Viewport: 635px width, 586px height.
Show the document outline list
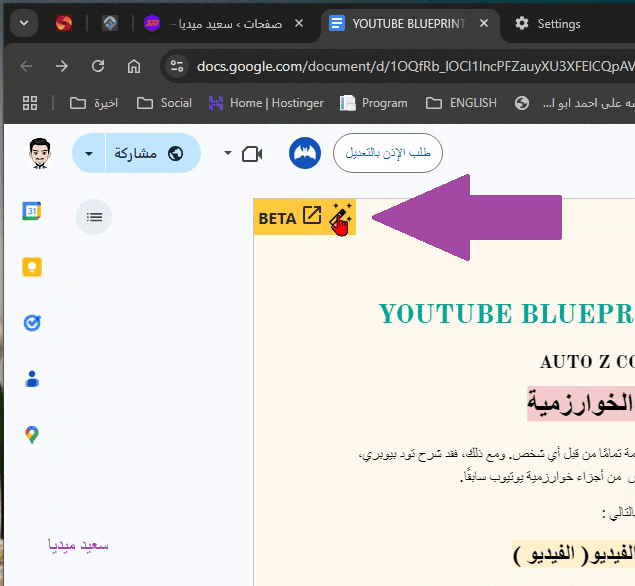(94, 216)
